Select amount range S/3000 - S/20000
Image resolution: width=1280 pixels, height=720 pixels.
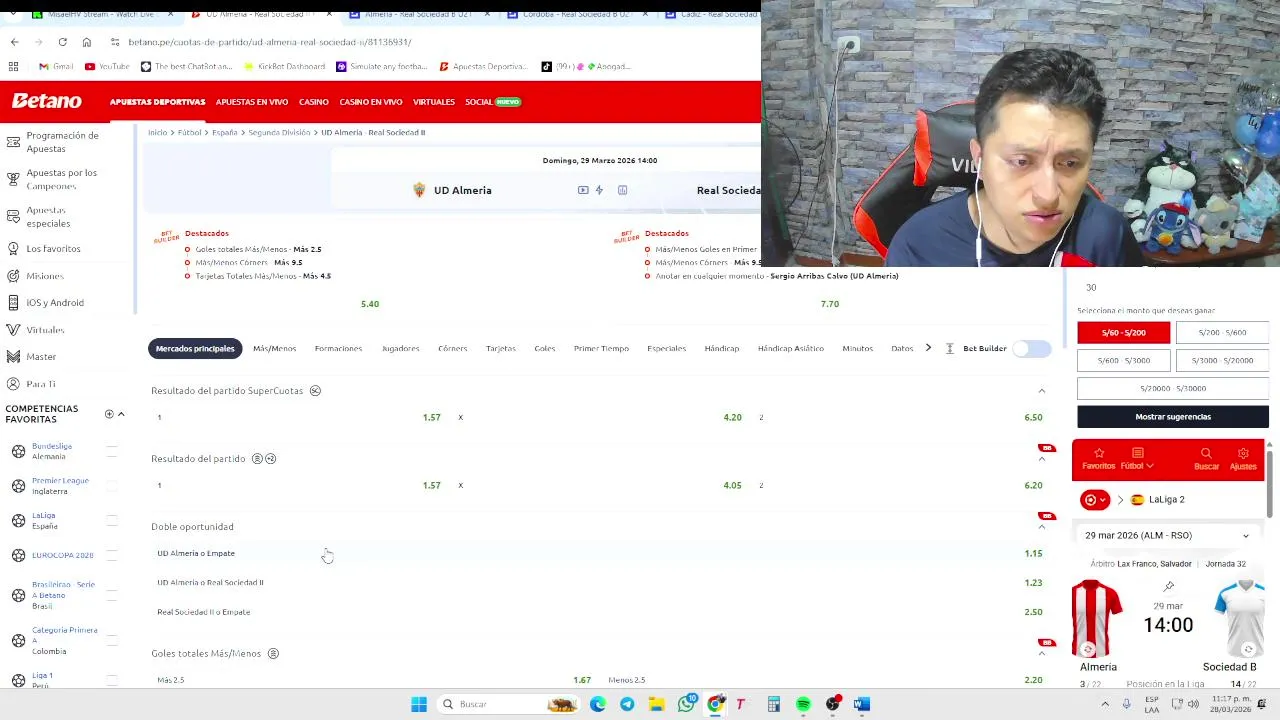[x=1222, y=360]
